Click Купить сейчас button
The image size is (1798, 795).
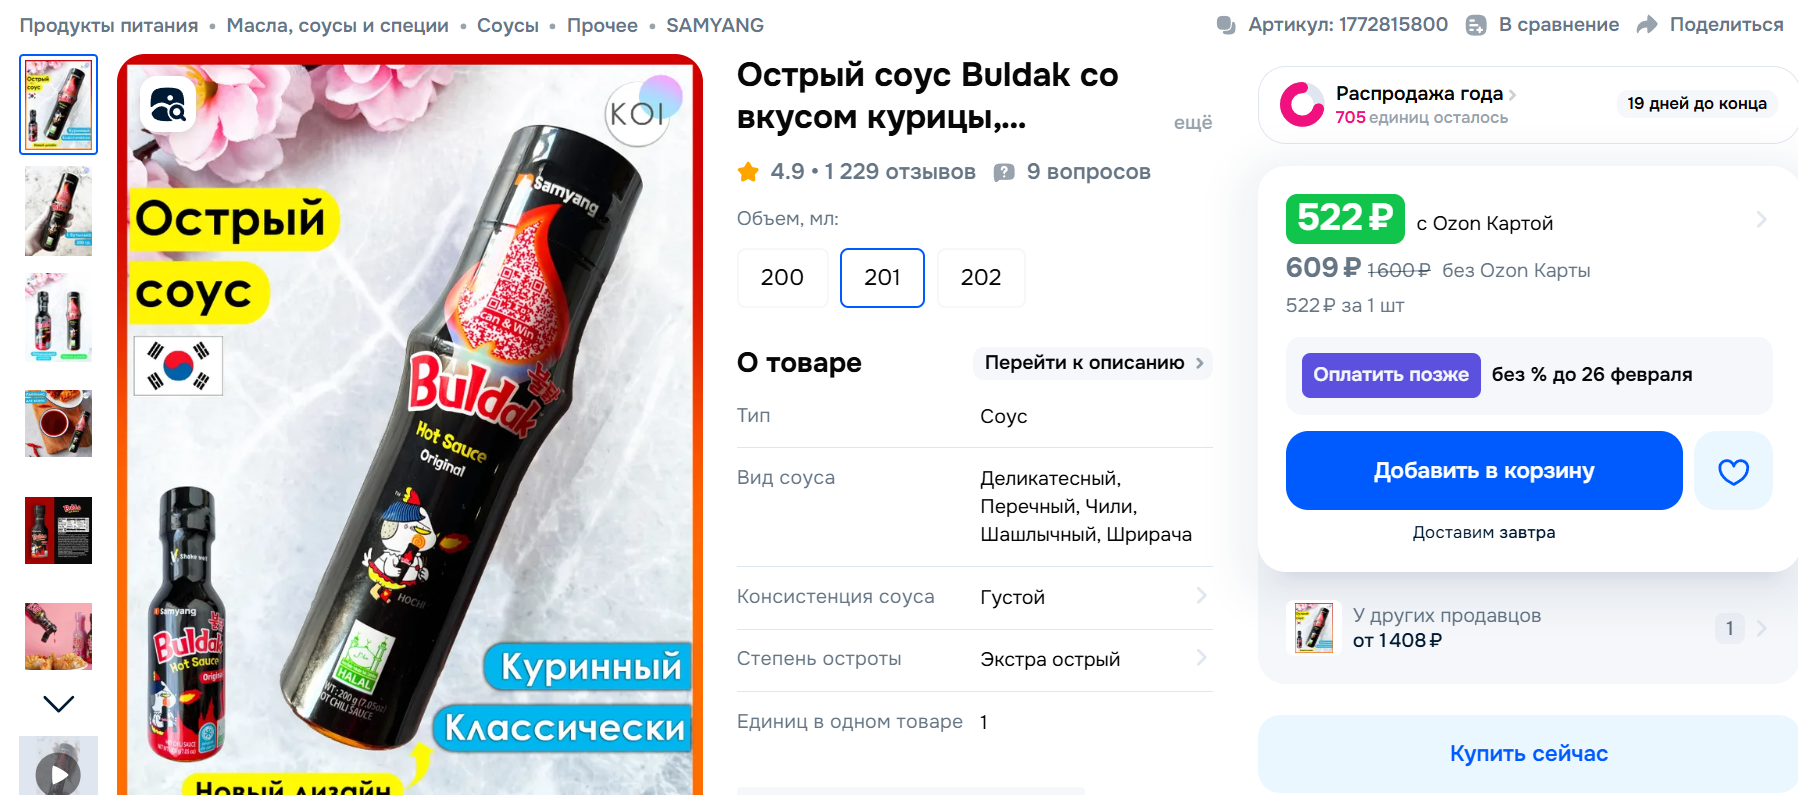[x=1528, y=754]
